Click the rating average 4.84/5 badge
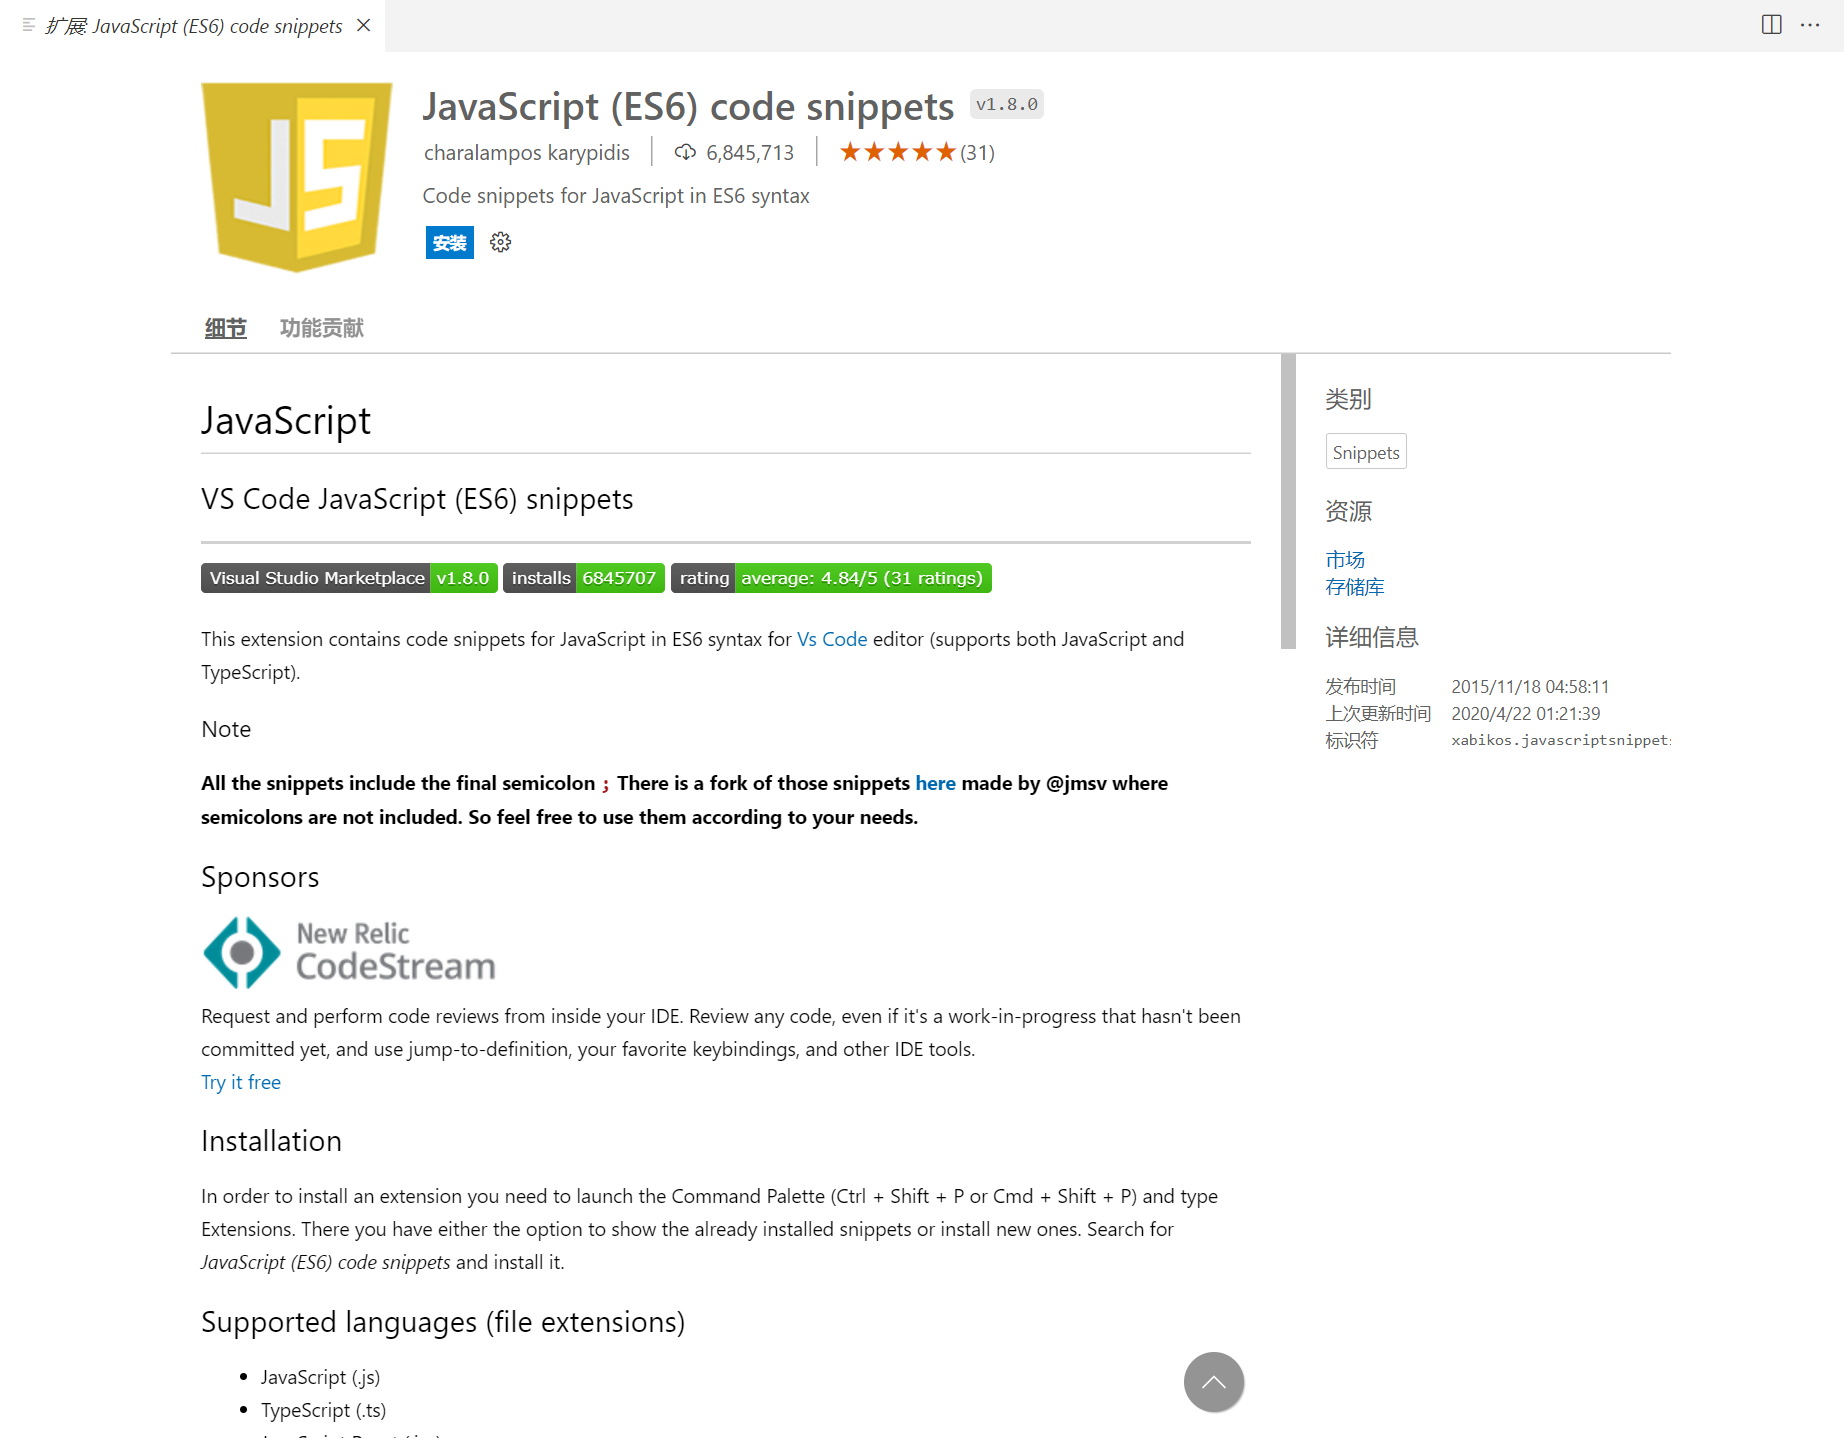 click(x=831, y=578)
